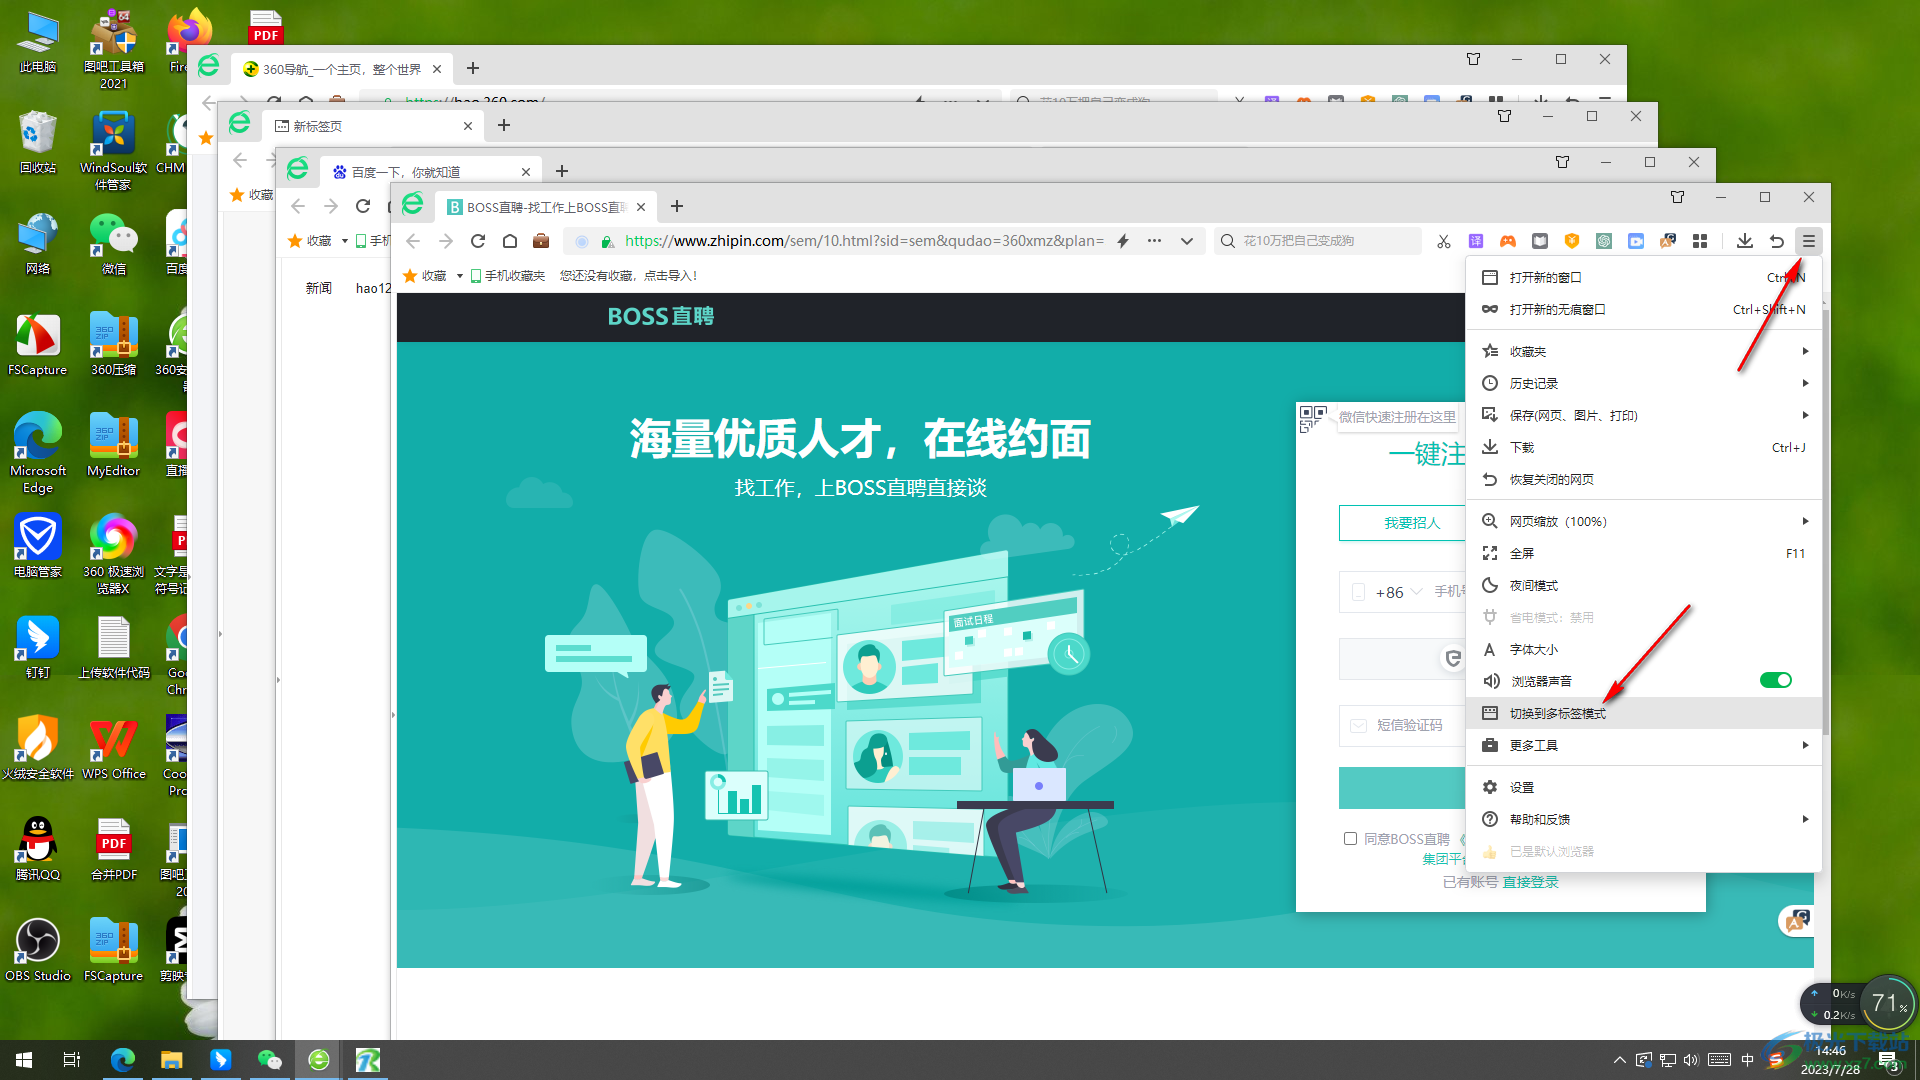Viewport: 1920px width, 1080px height.
Task: Go forward in the front browser window
Action: pyautogui.click(x=446, y=241)
